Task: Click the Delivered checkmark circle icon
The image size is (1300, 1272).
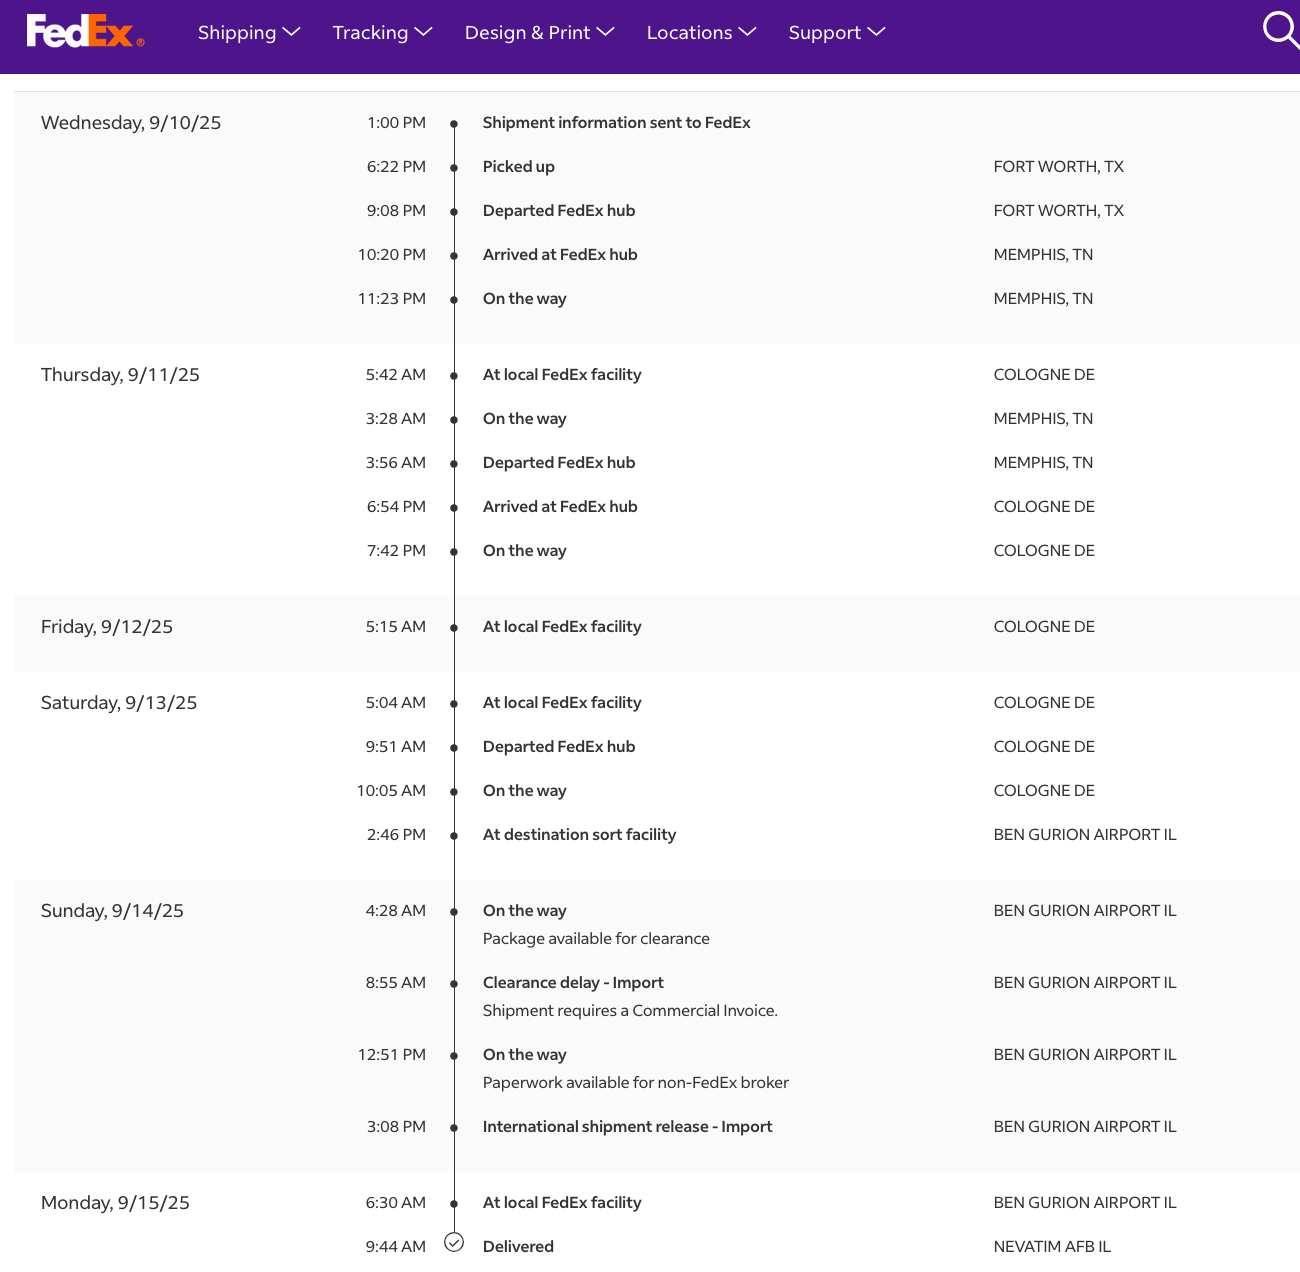Action: click(x=454, y=1243)
